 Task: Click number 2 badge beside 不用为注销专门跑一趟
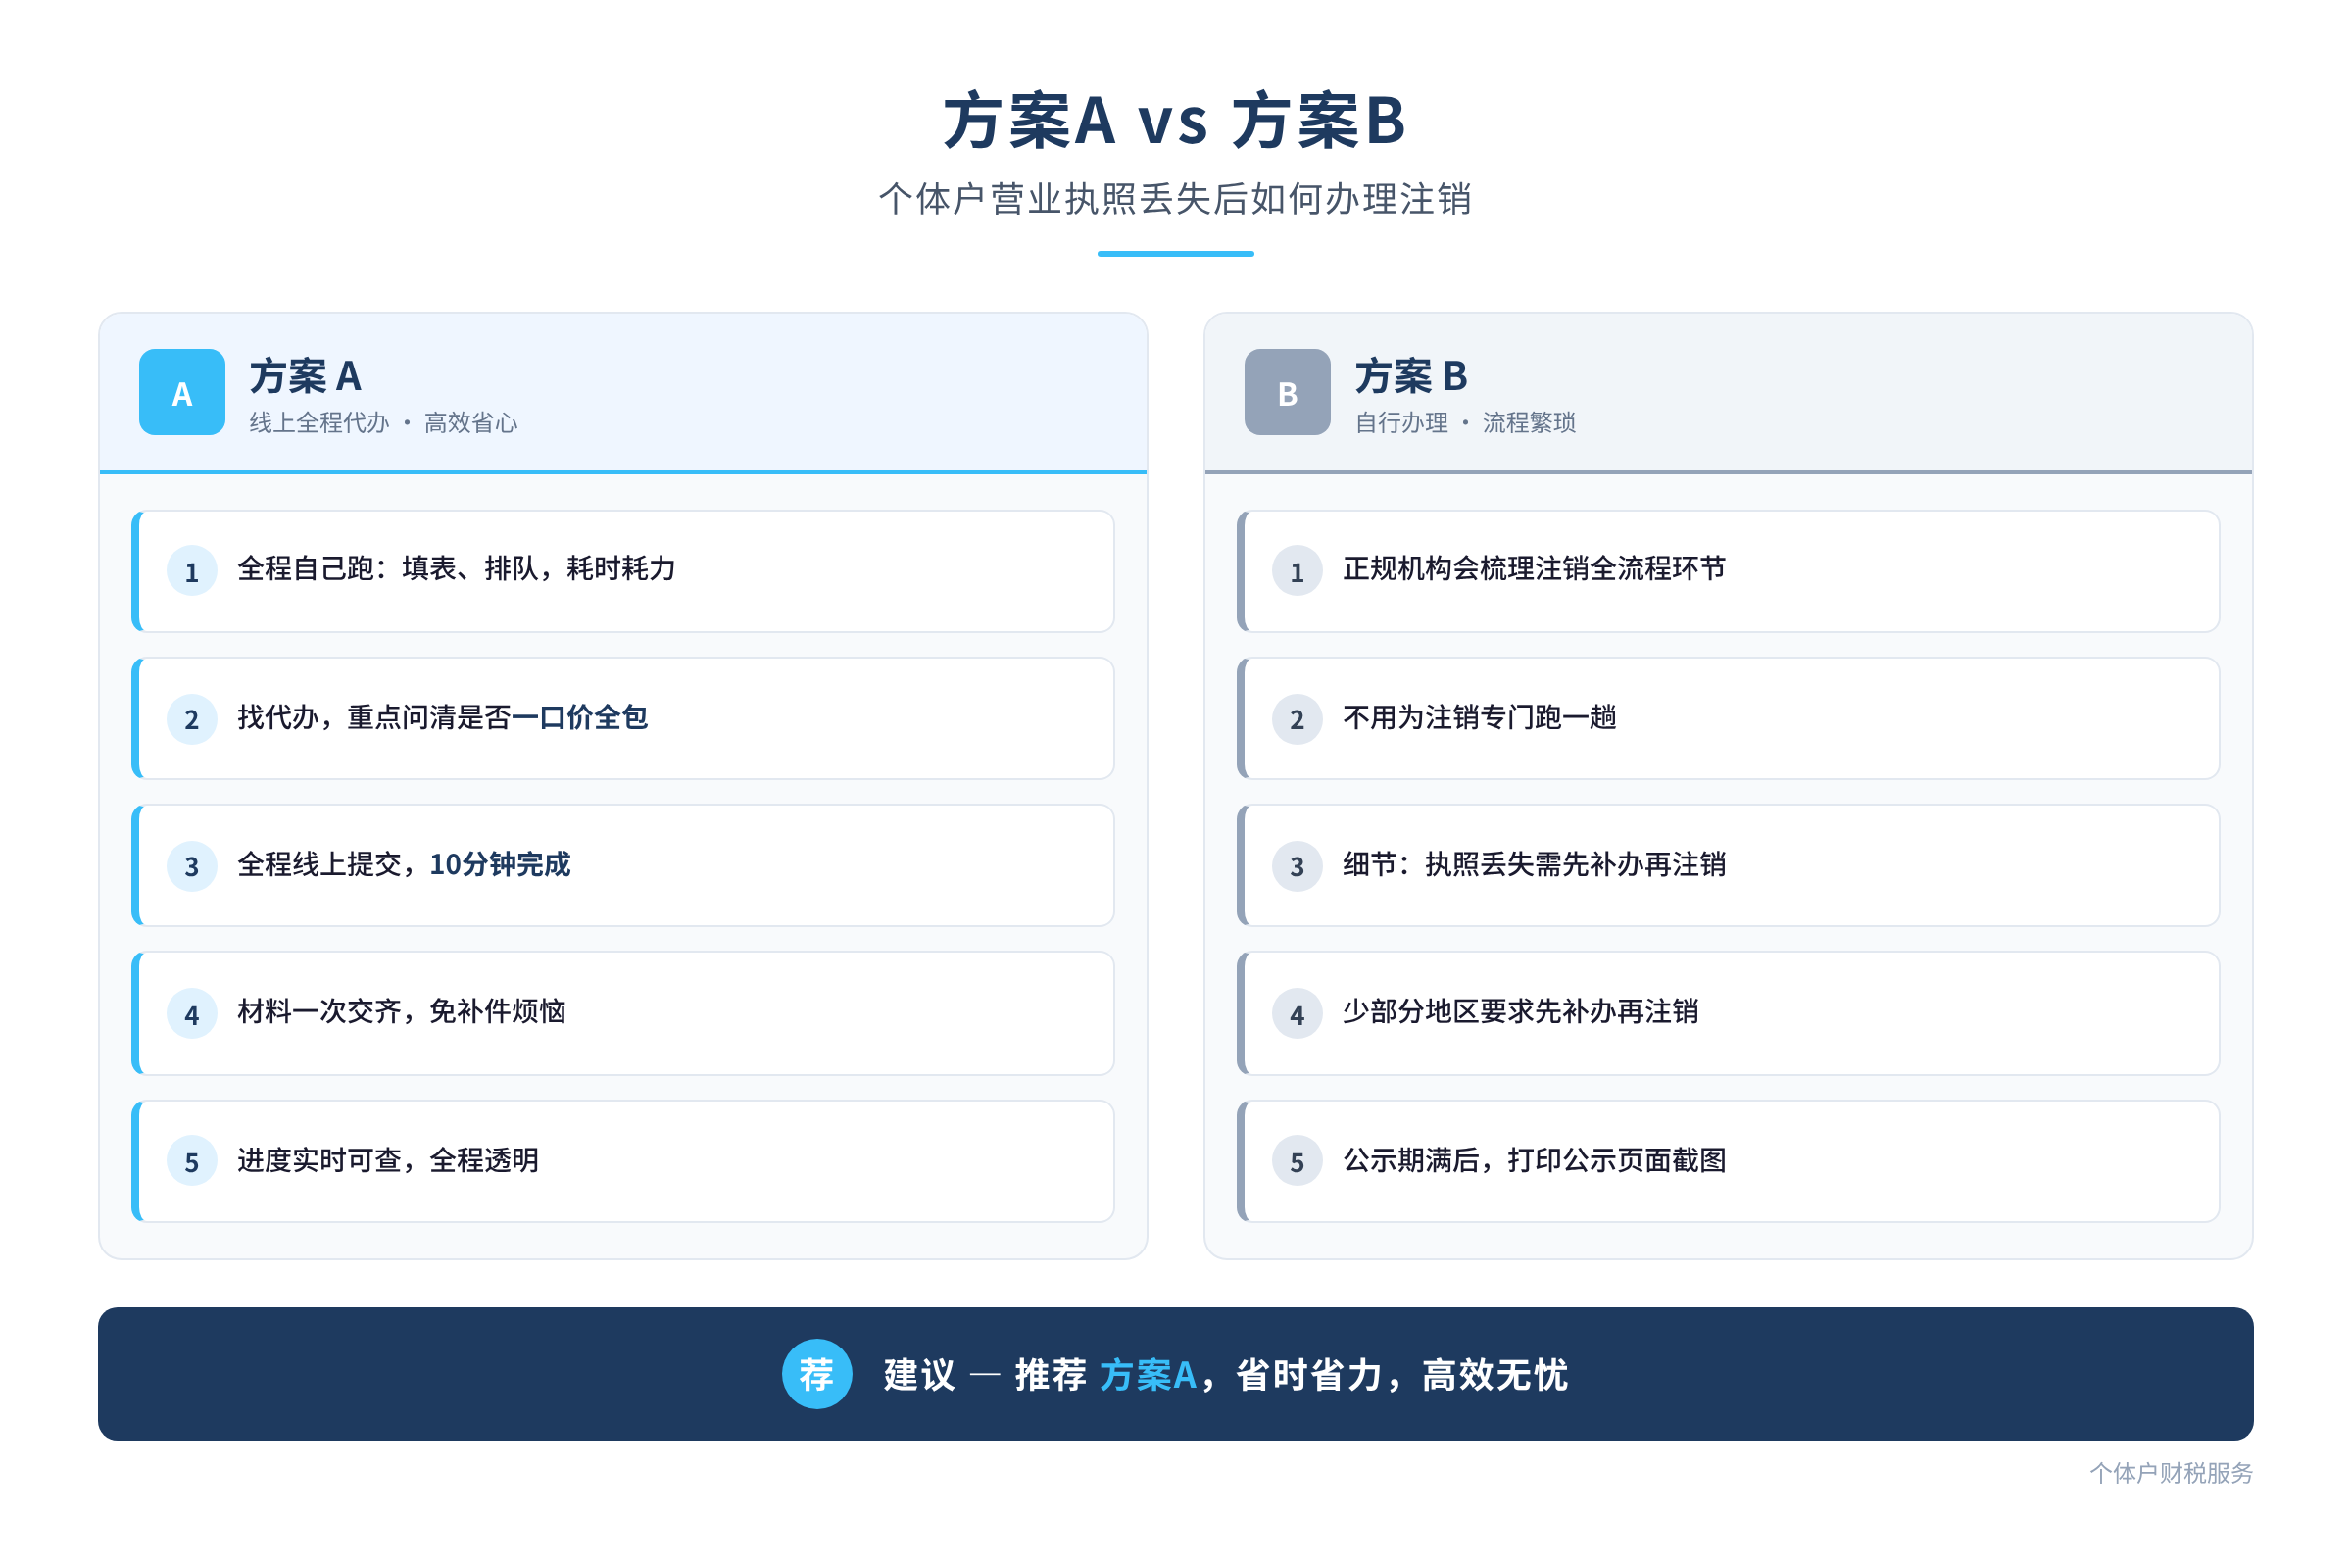pyautogui.click(x=1297, y=719)
